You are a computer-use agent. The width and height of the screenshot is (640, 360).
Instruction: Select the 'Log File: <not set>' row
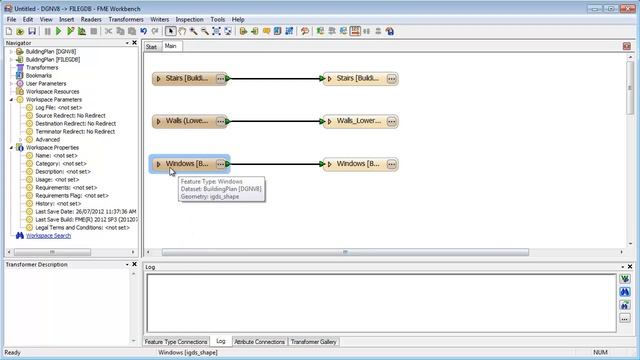(58, 108)
